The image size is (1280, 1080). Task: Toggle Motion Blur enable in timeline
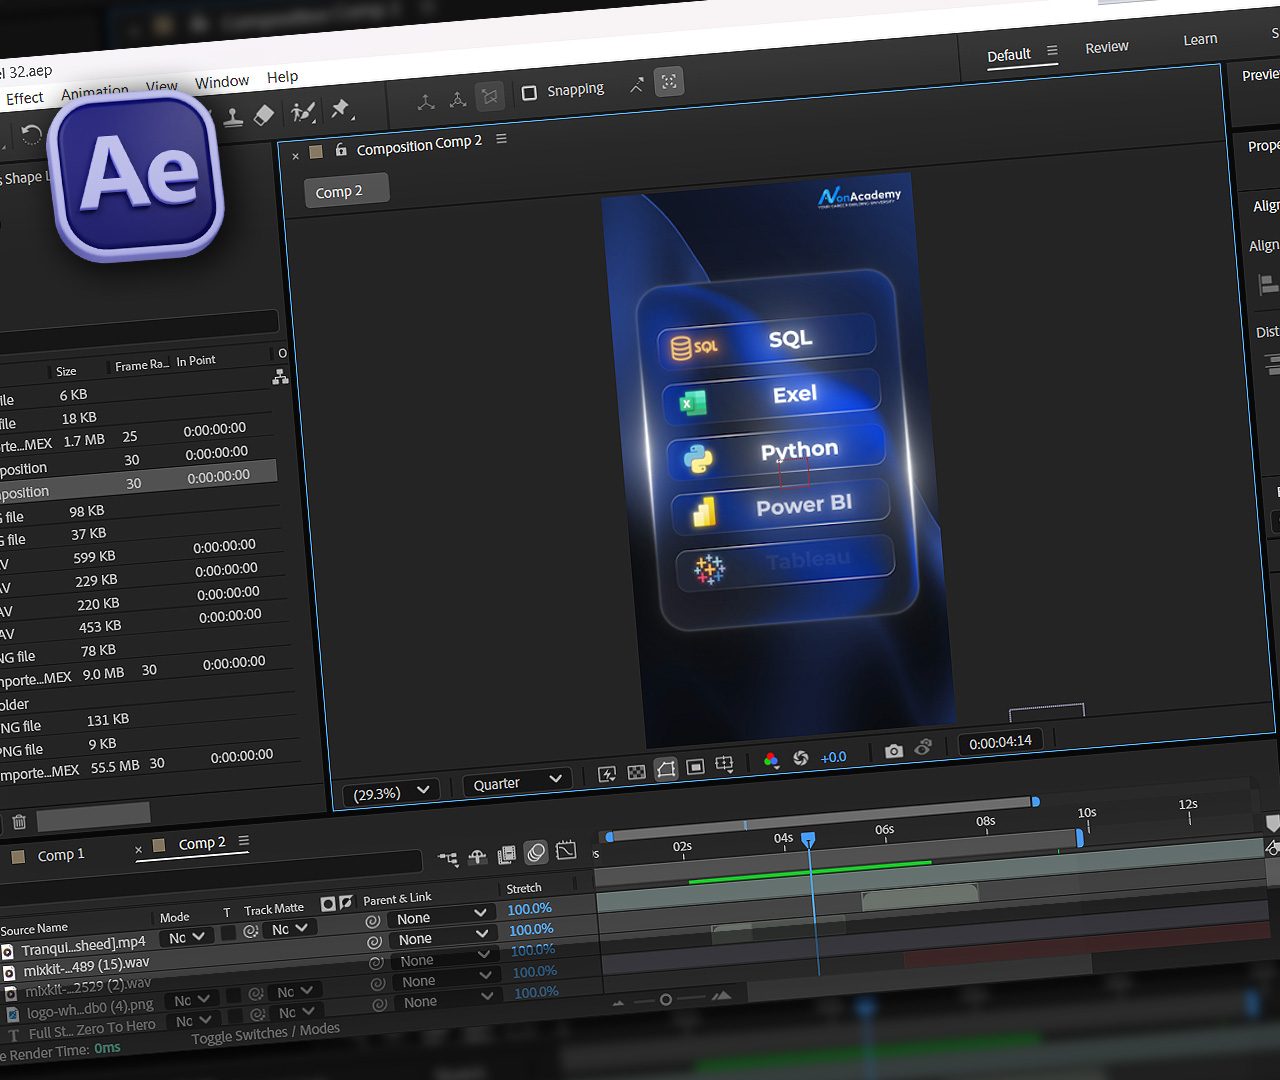point(536,852)
